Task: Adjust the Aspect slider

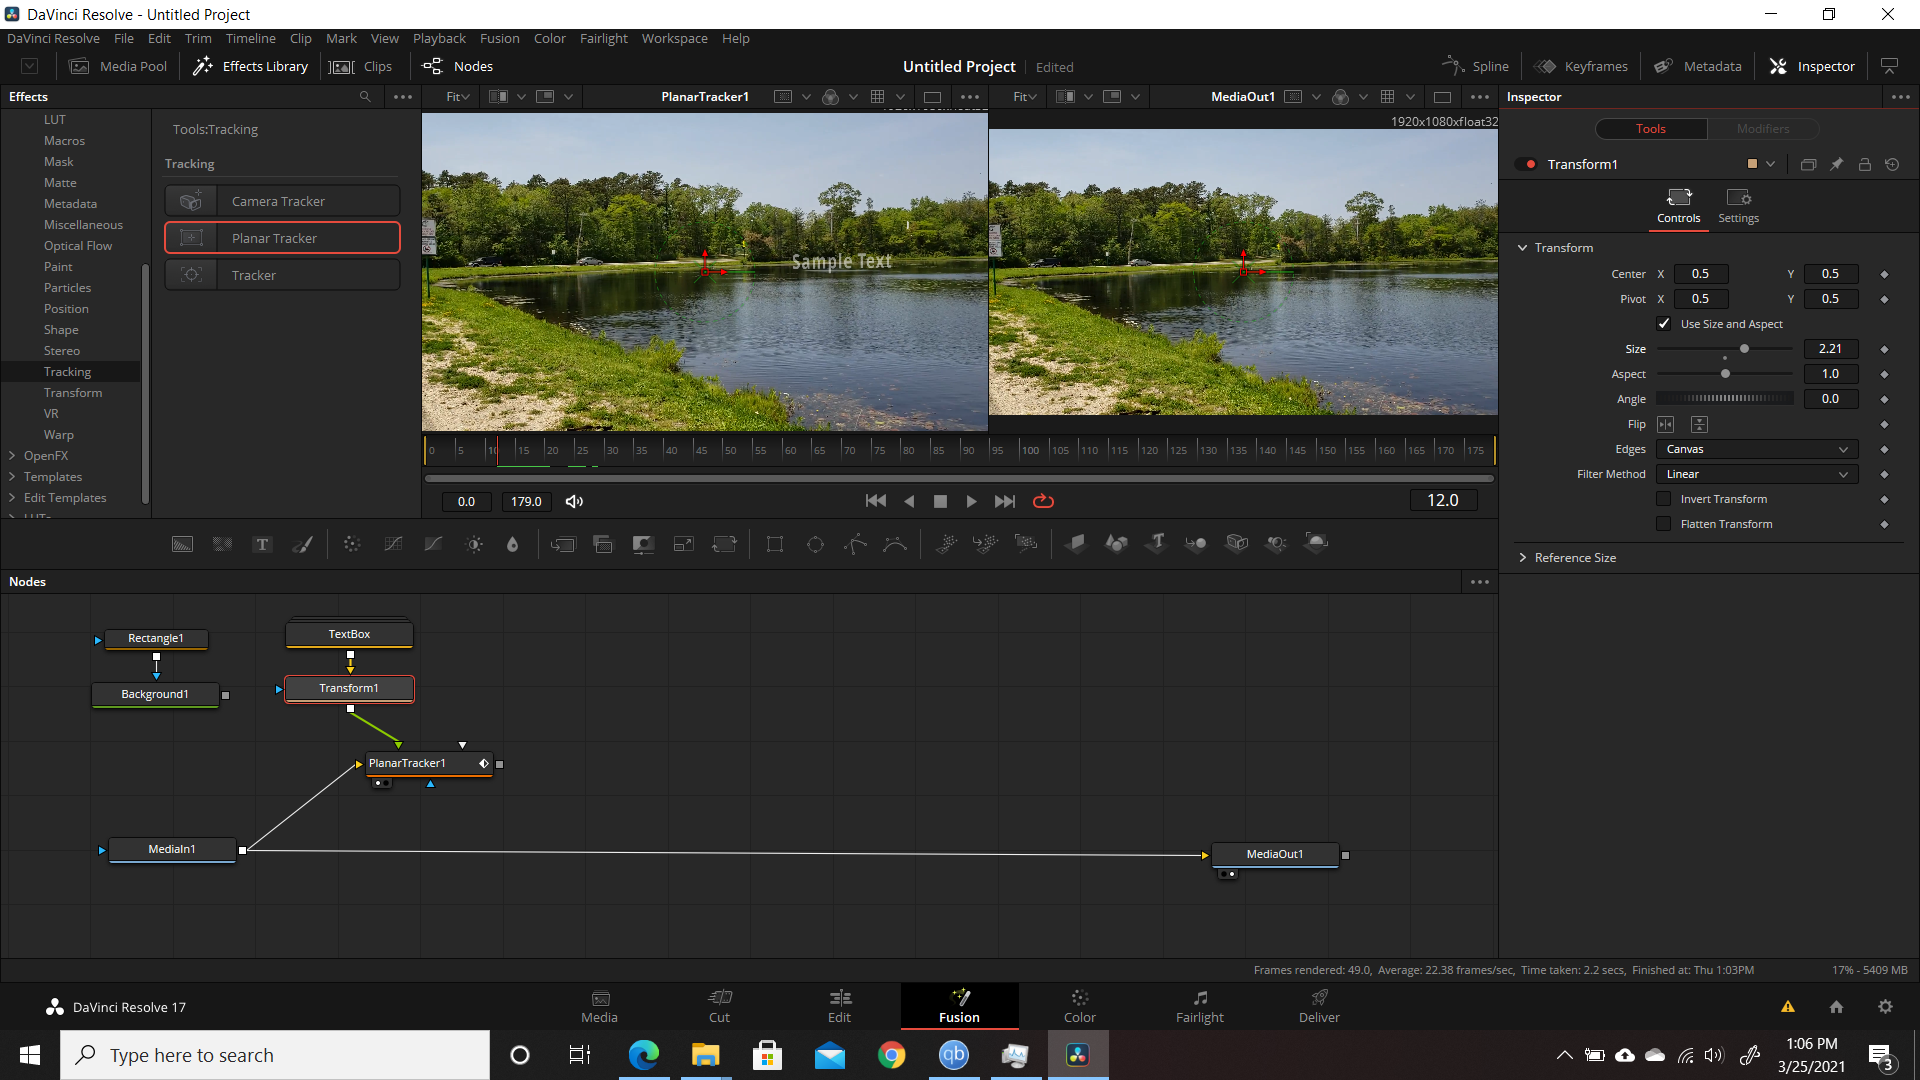Action: (1725, 374)
